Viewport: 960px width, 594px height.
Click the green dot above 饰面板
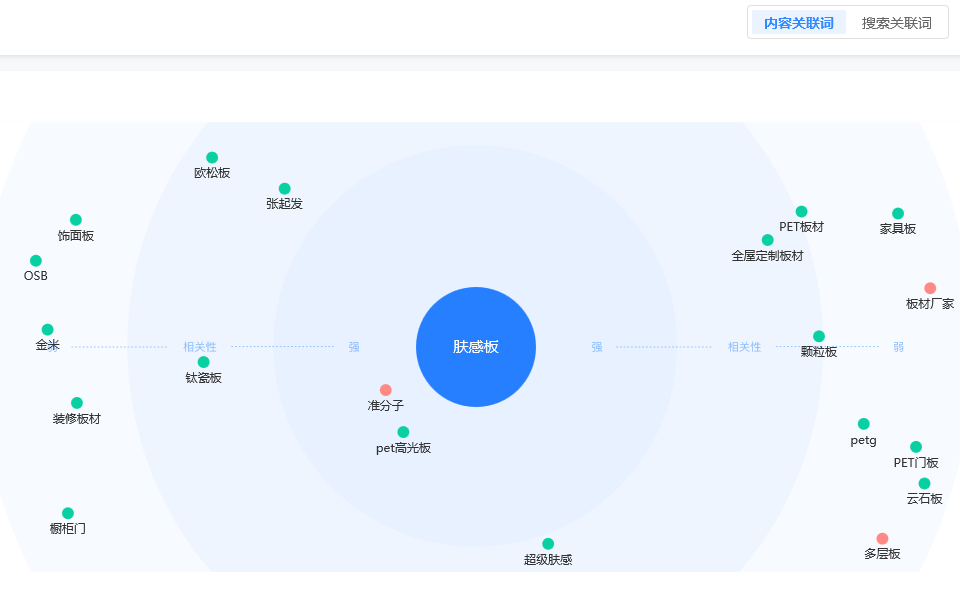click(76, 220)
